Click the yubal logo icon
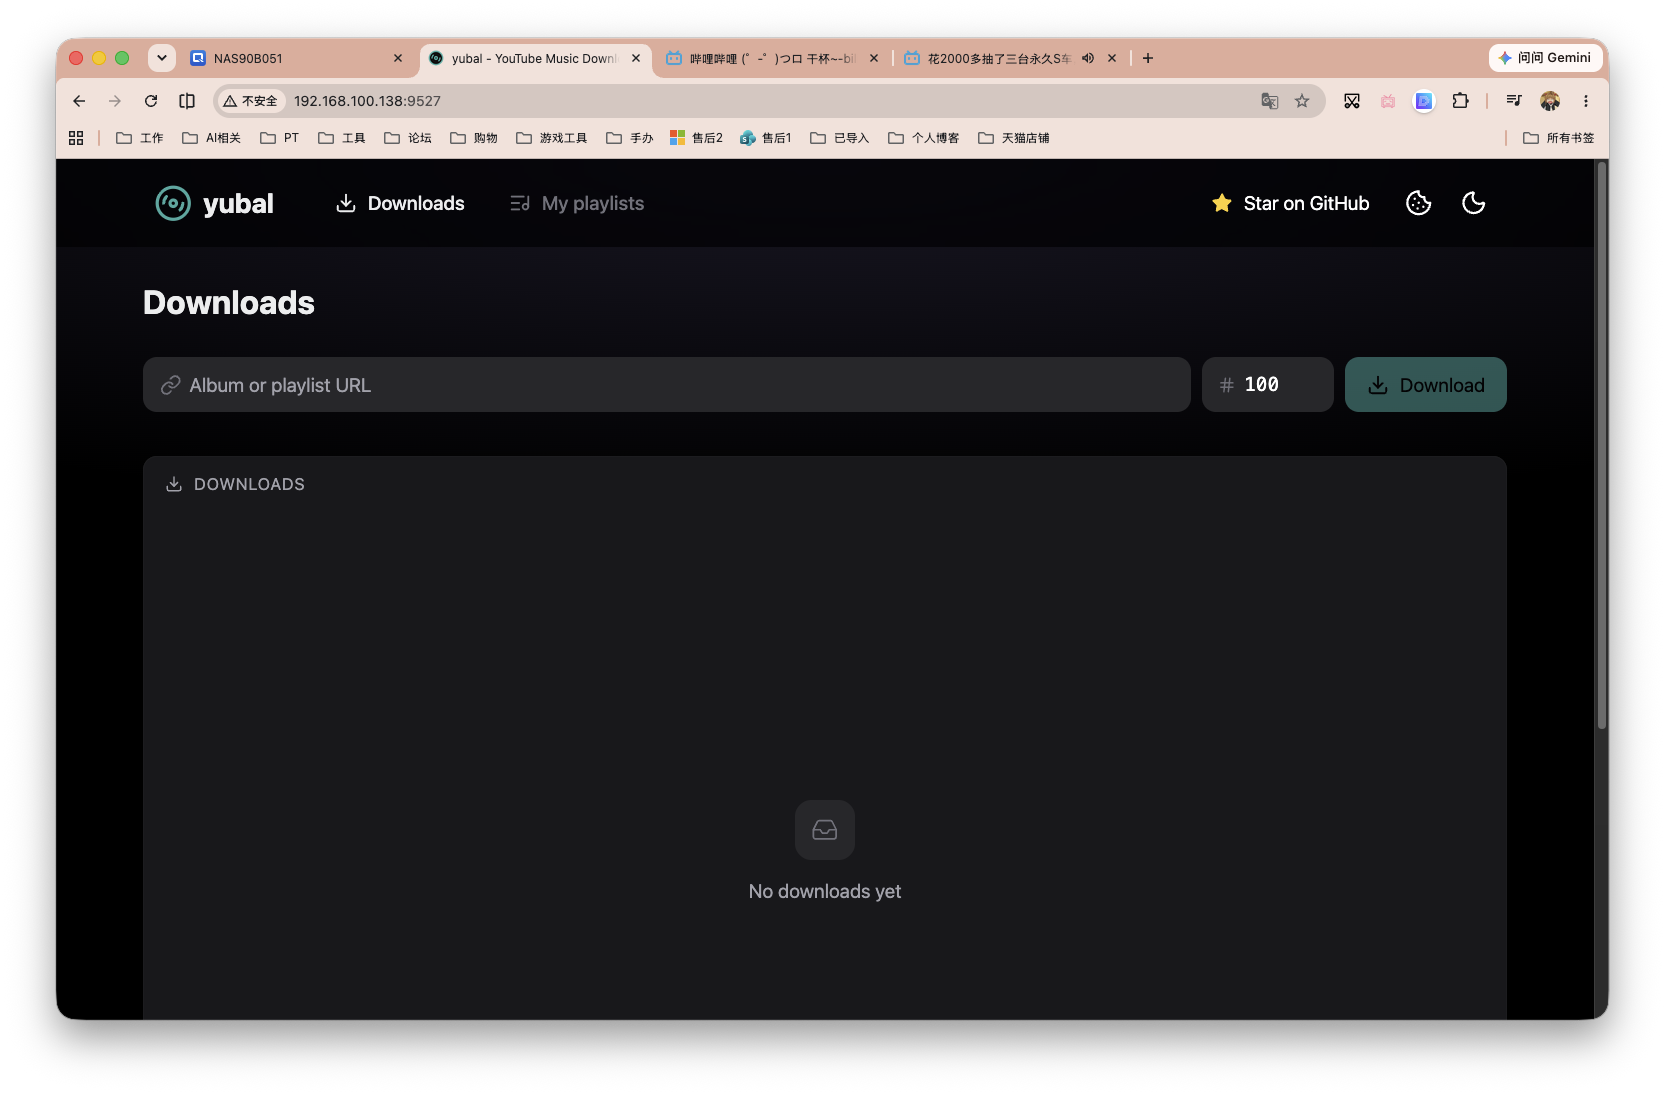Viewport: 1665px width, 1094px height. point(173,203)
